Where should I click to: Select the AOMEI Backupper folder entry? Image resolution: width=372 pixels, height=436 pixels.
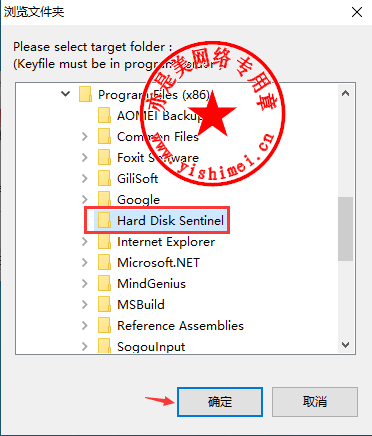click(x=151, y=115)
